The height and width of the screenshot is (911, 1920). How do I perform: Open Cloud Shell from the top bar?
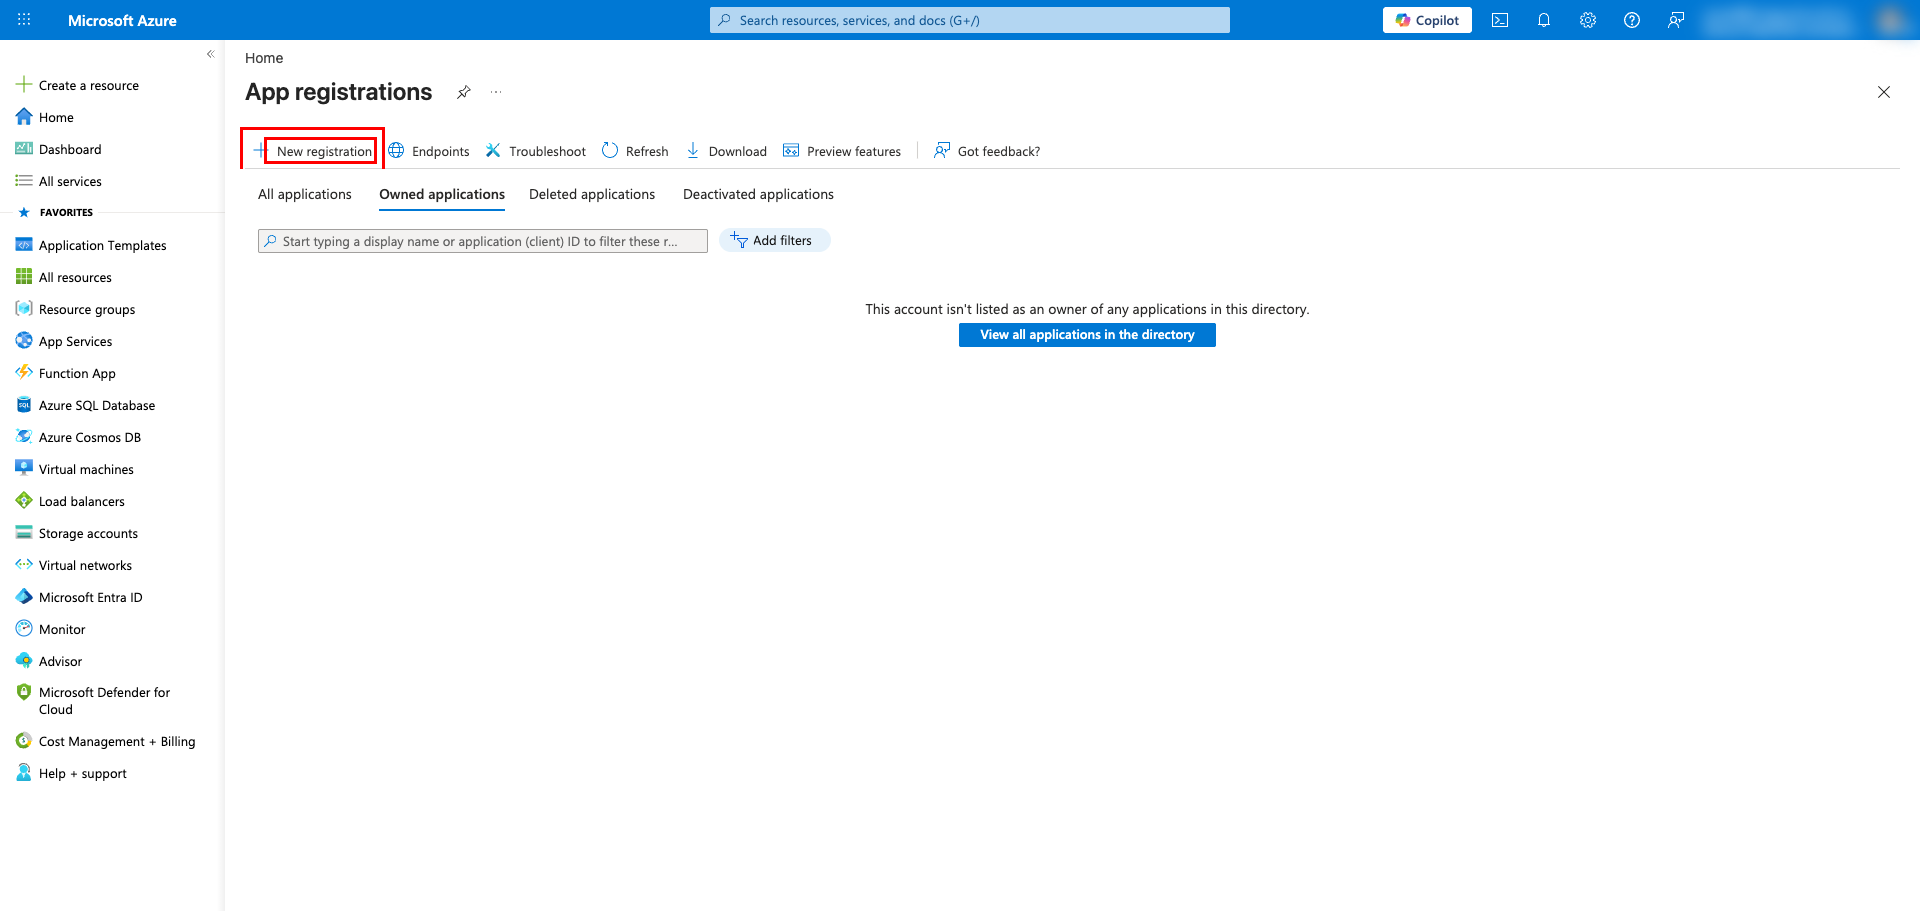point(1500,20)
